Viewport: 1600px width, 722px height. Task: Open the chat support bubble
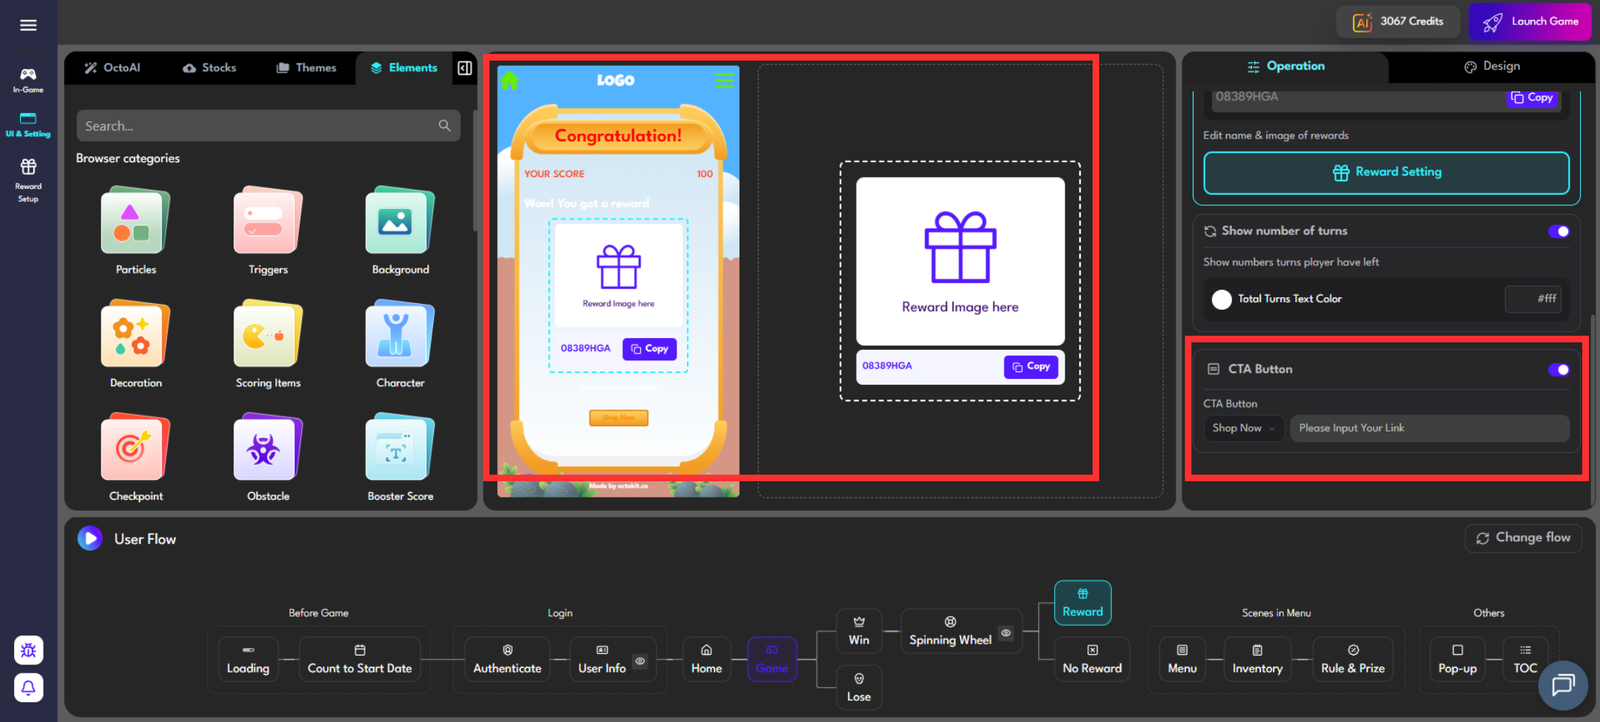[x=1562, y=685]
